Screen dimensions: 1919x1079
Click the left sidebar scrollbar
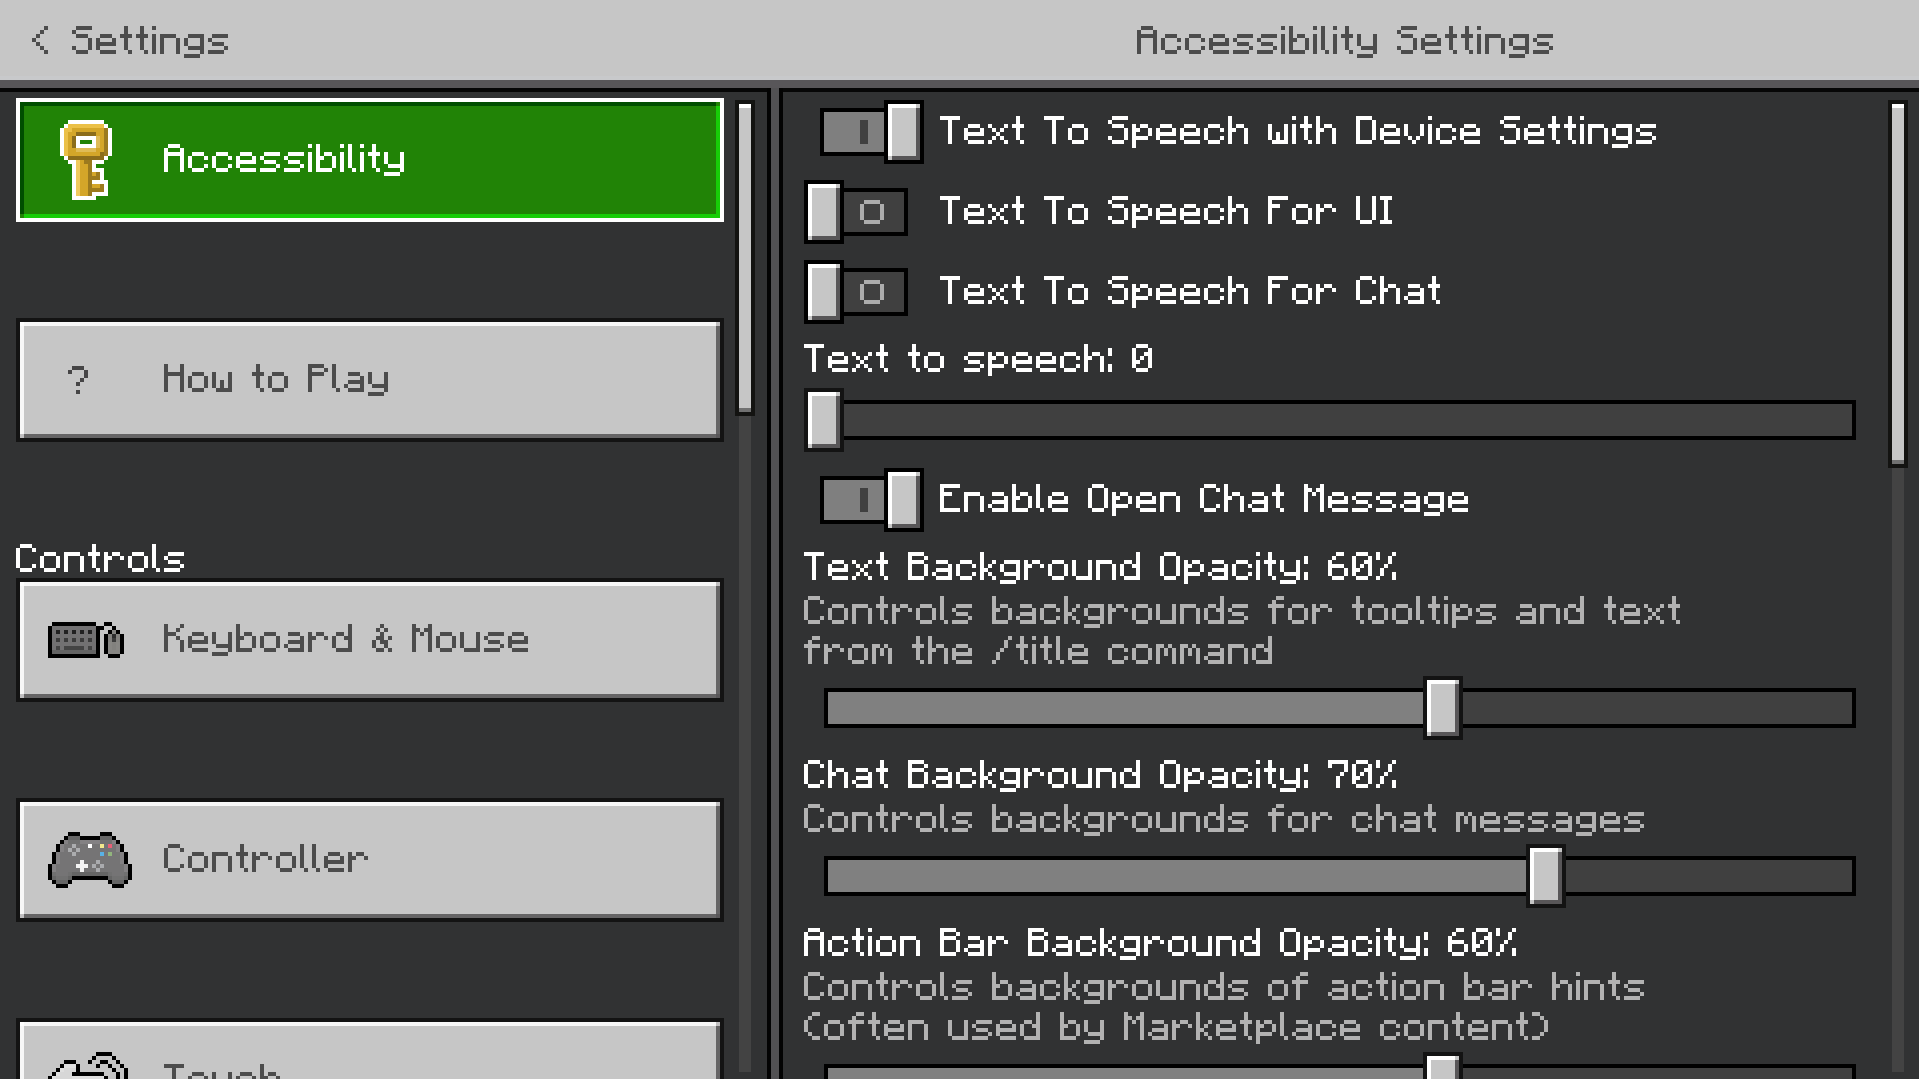pos(745,258)
